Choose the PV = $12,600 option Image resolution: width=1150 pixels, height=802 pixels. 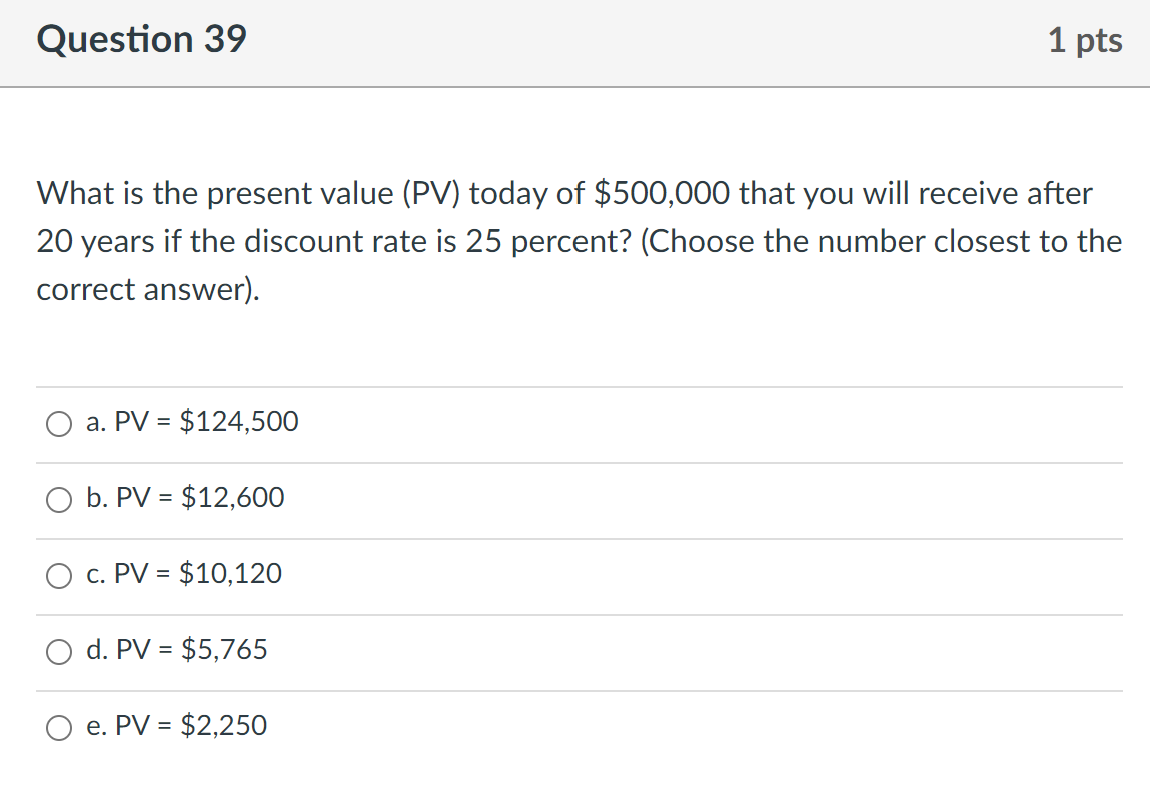[186, 498]
